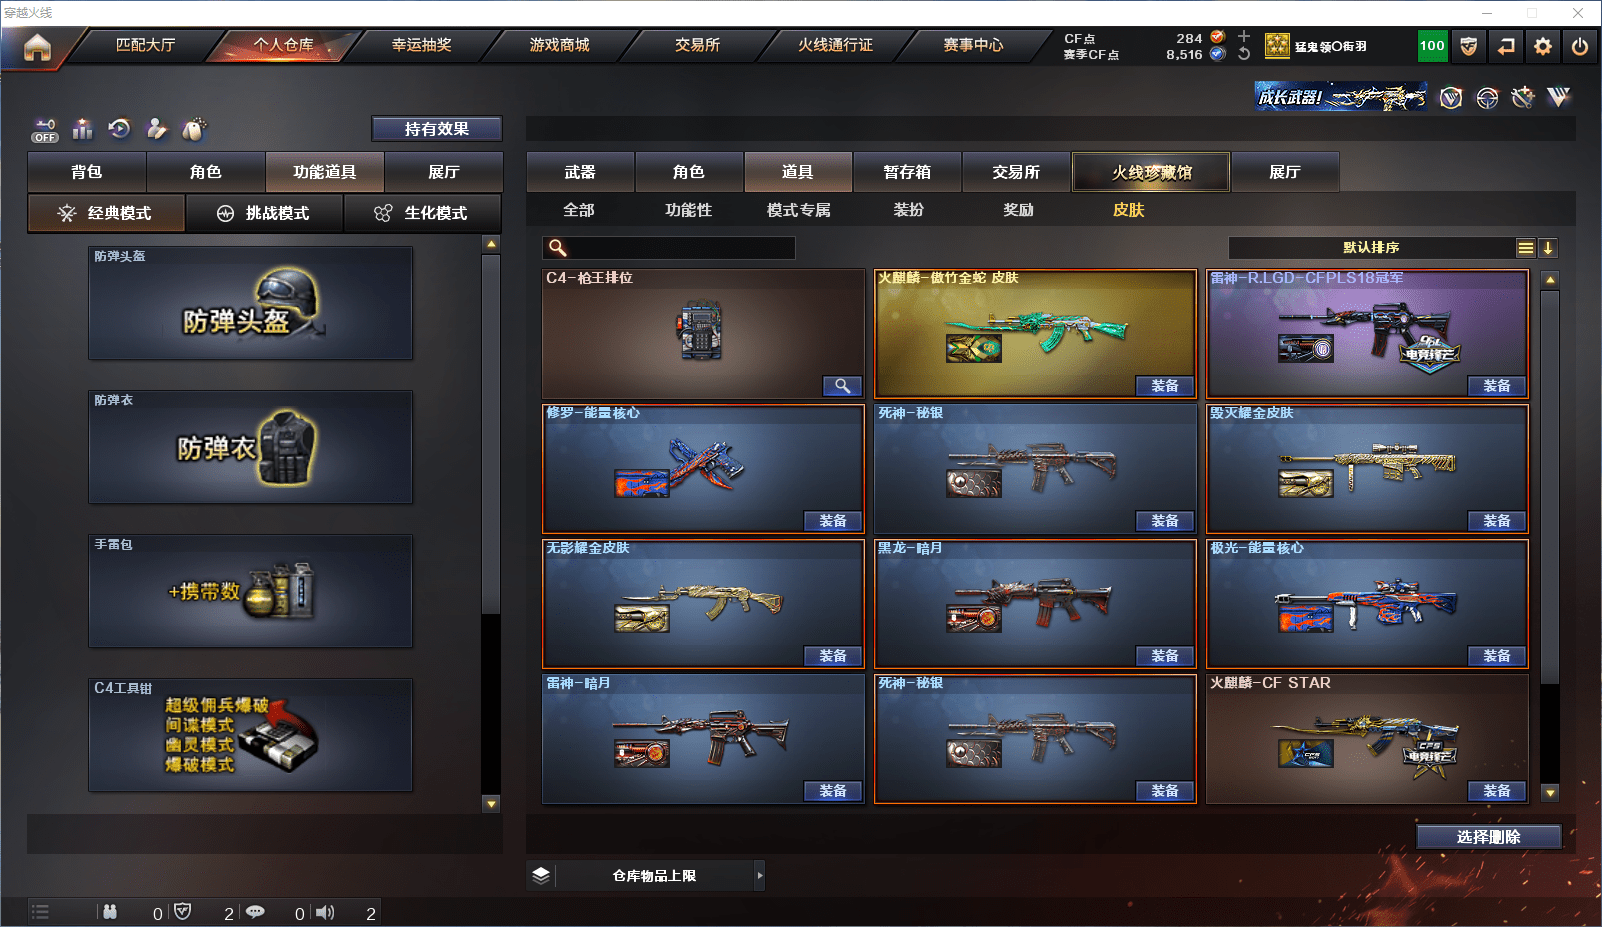Toggle the speaker sound icon
Image resolution: width=1602 pixels, height=927 pixels.
point(326,912)
